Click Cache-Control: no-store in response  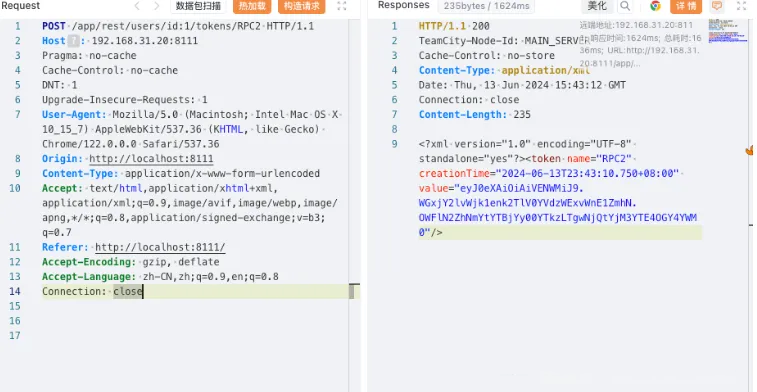click(487, 56)
